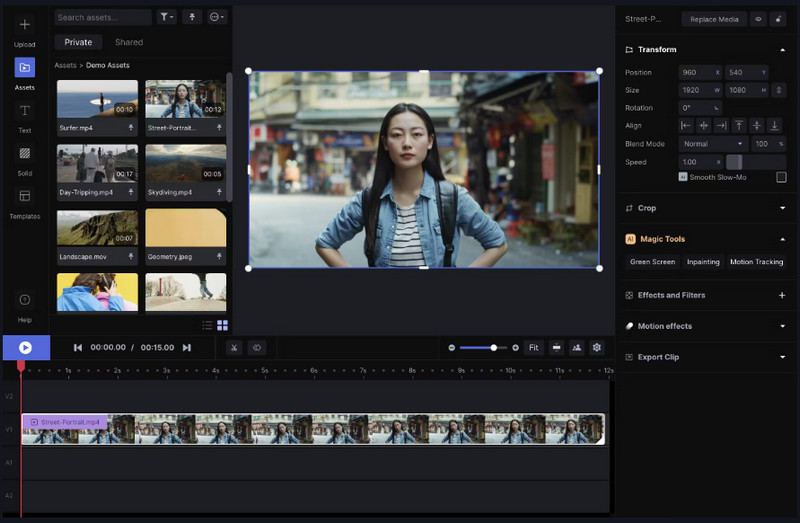Switch assets to grid view
Screen dimensions: 800x523
[222, 325]
